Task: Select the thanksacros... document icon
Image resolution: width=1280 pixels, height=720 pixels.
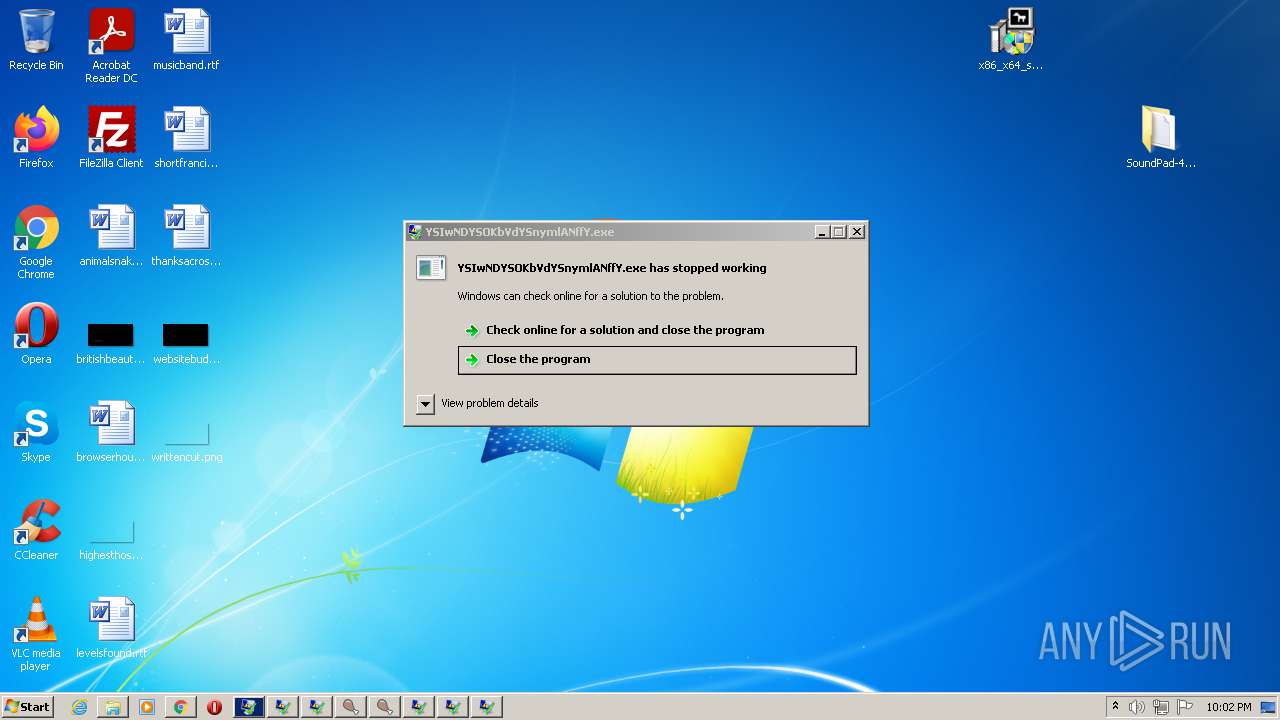Action: pyautogui.click(x=186, y=236)
